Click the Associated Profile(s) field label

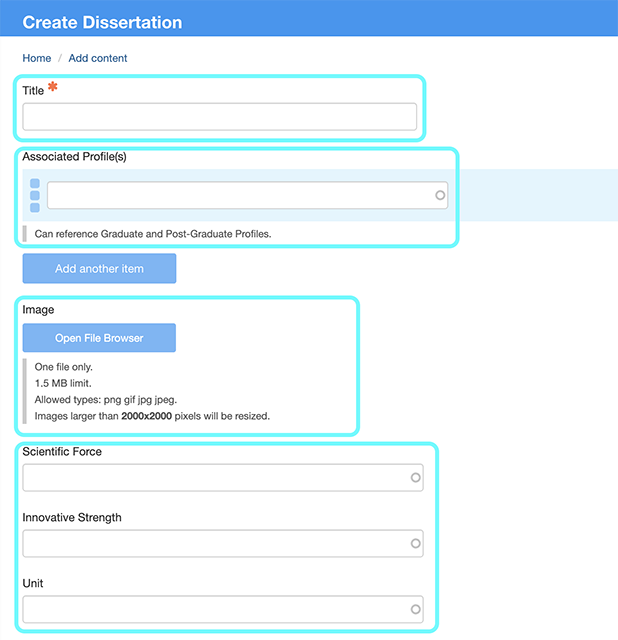coord(74,156)
